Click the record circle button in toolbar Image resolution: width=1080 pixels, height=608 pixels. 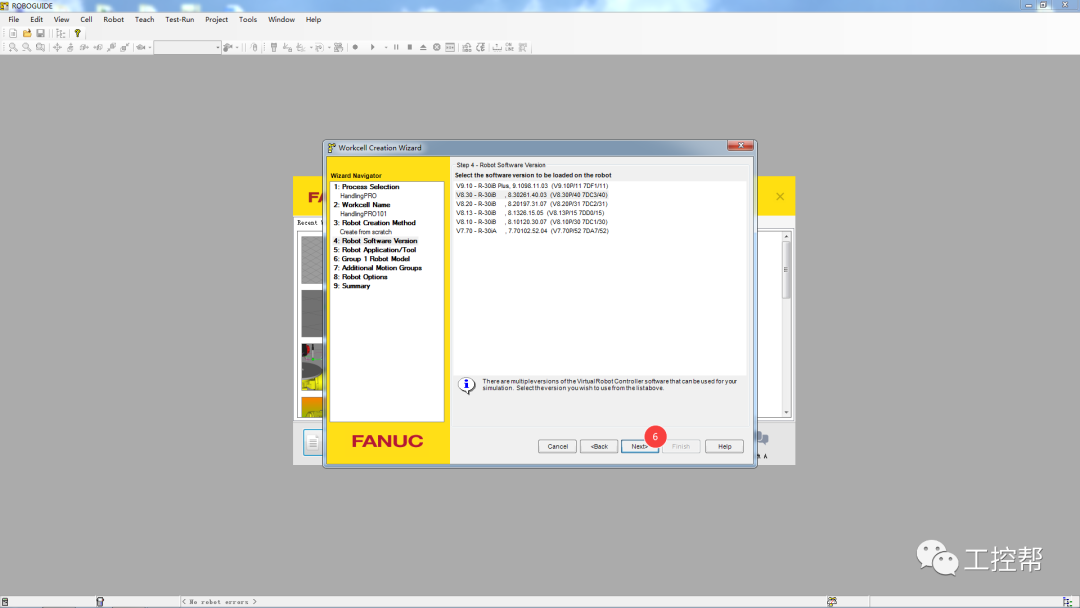tap(355, 48)
